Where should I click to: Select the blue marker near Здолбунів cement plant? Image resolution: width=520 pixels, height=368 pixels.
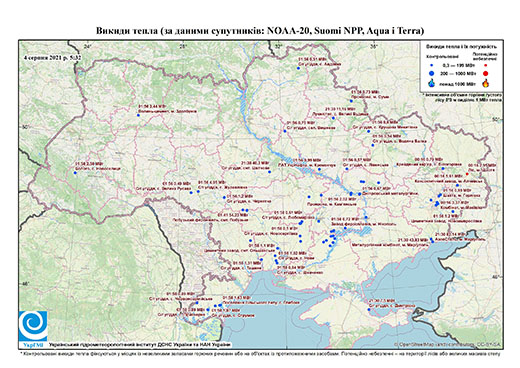point(138,115)
